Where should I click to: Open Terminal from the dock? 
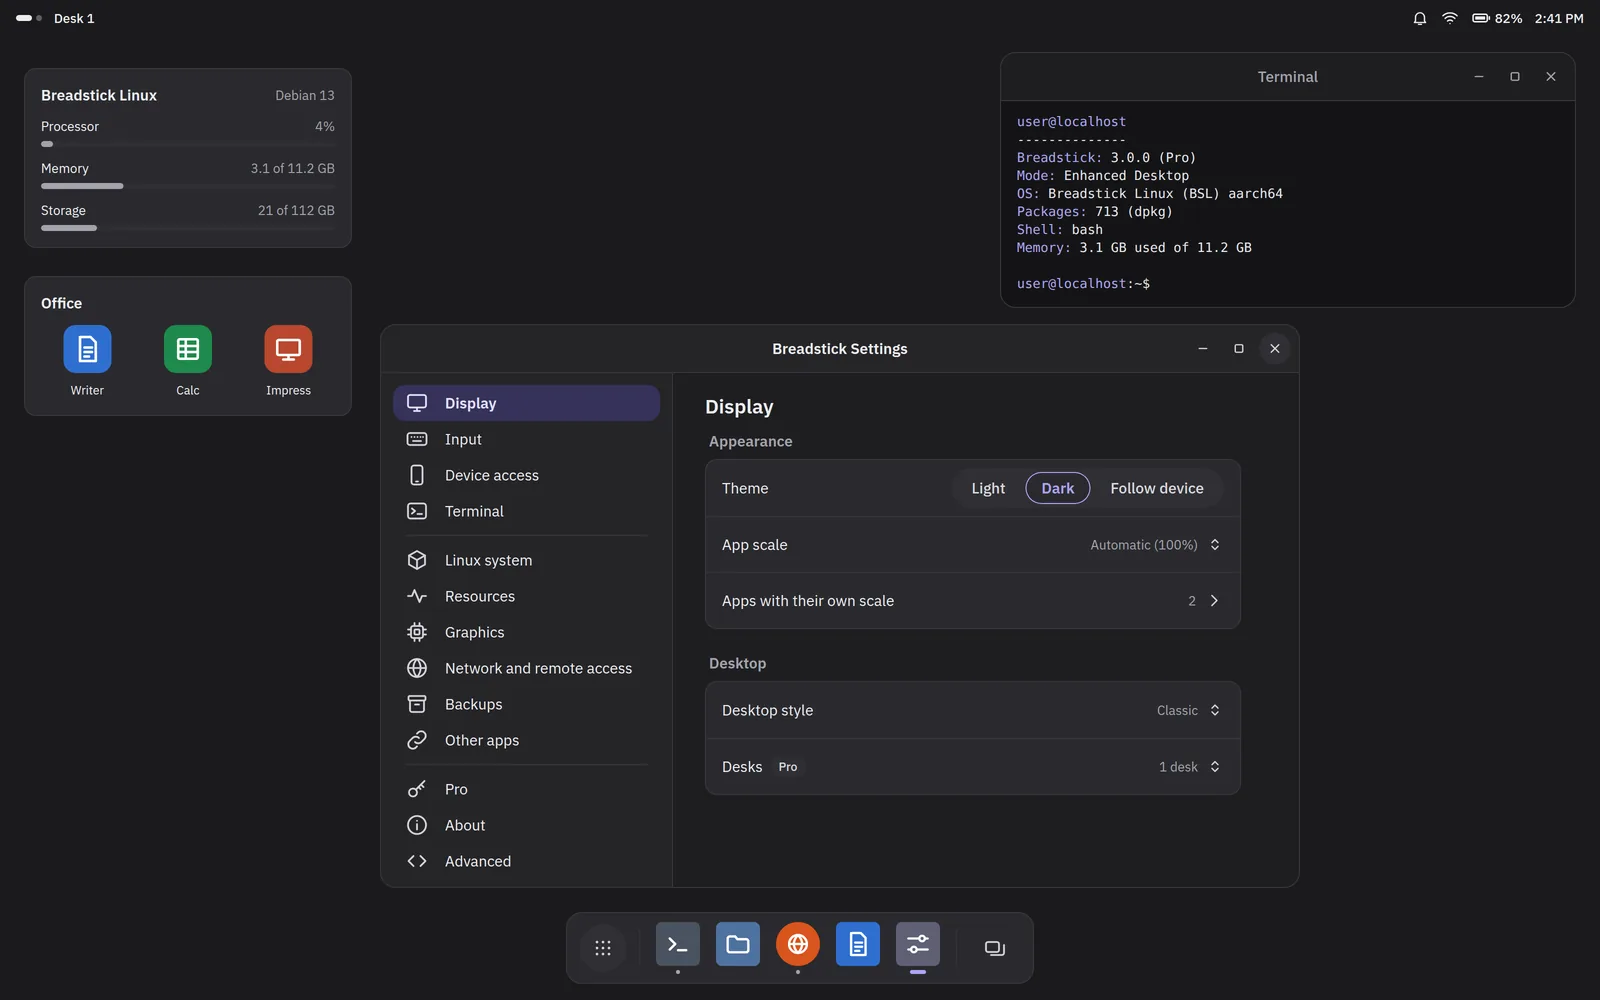tap(678, 944)
